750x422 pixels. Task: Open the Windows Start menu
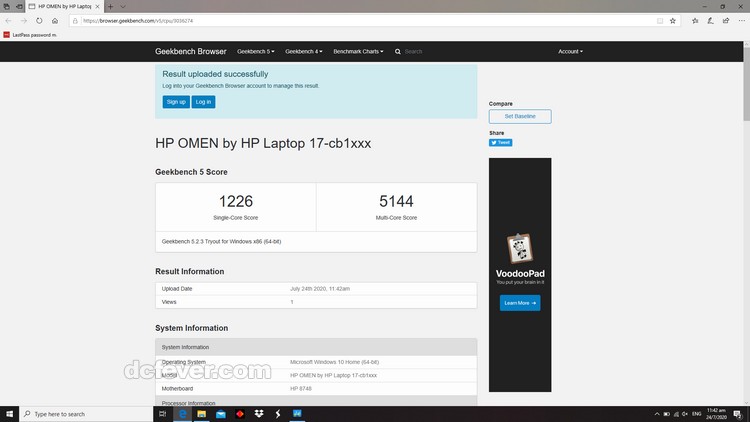coord(10,414)
